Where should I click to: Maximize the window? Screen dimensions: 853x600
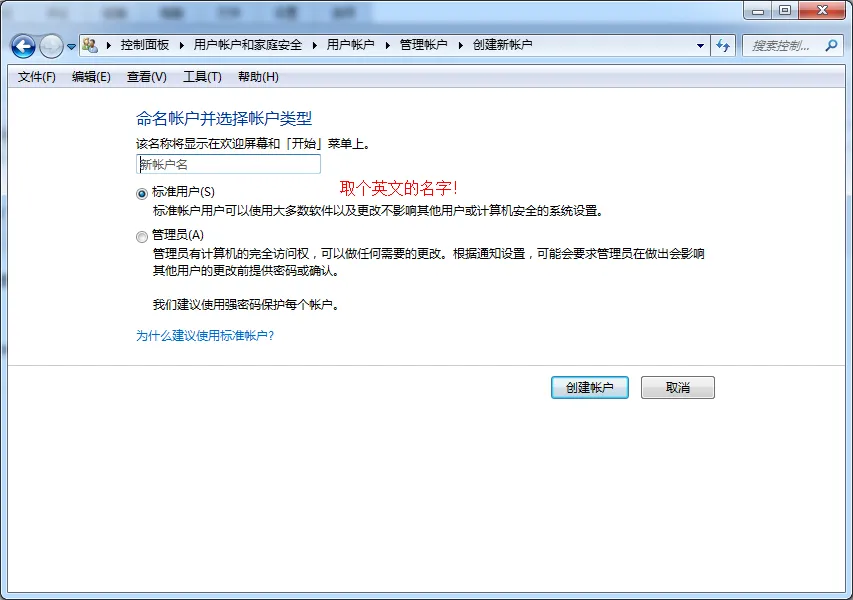(x=785, y=10)
